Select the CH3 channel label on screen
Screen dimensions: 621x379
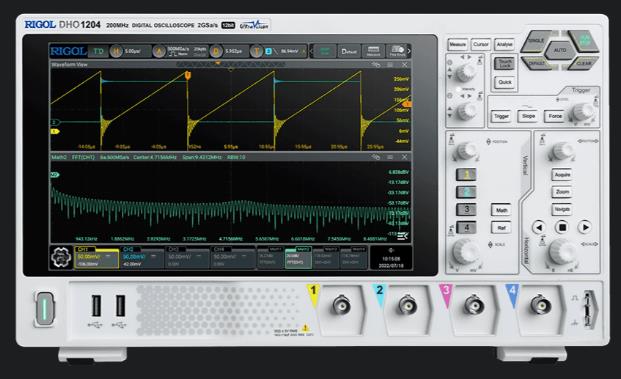pos(187,257)
